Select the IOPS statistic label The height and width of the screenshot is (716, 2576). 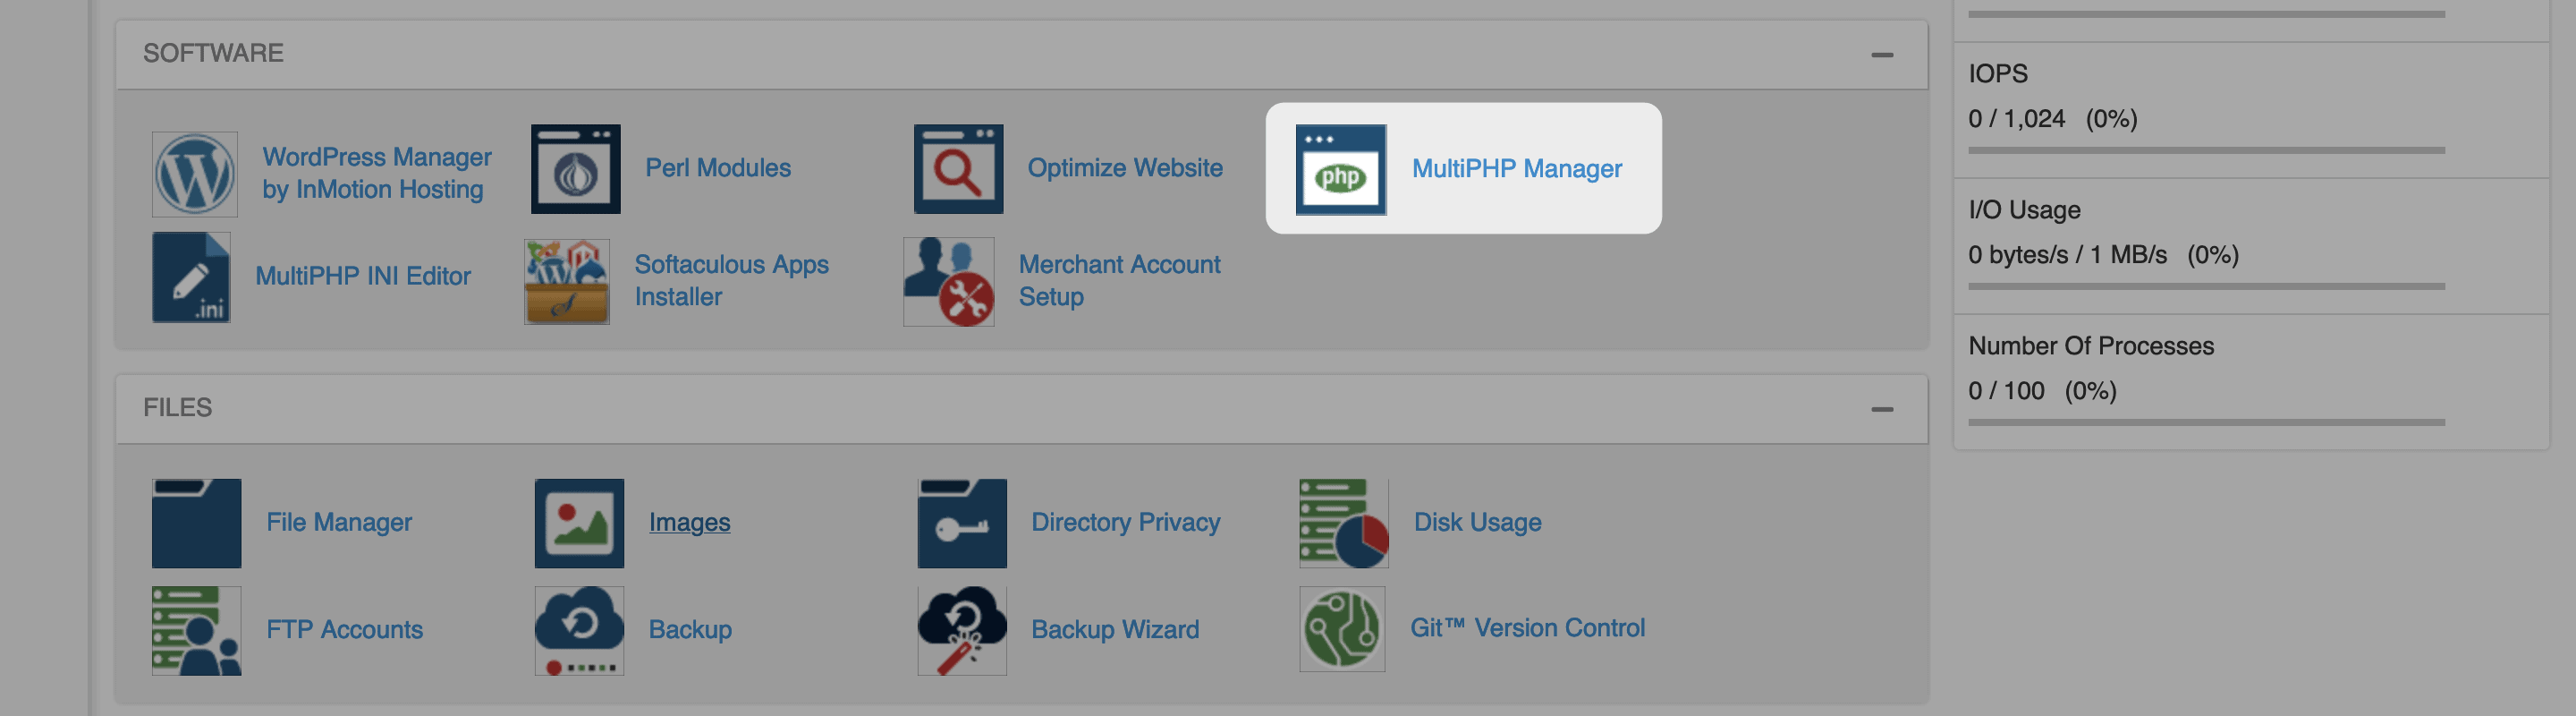(1998, 74)
